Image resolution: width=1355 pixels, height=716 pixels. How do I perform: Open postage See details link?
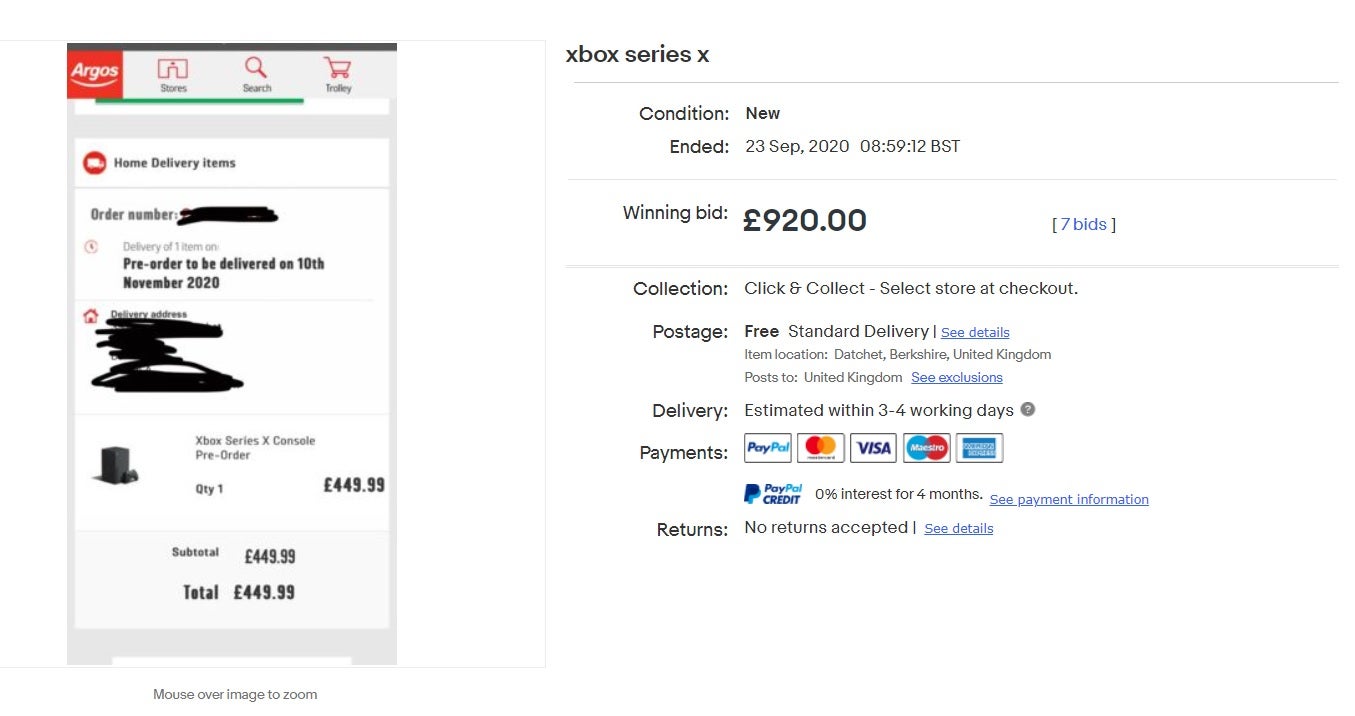pos(975,332)
